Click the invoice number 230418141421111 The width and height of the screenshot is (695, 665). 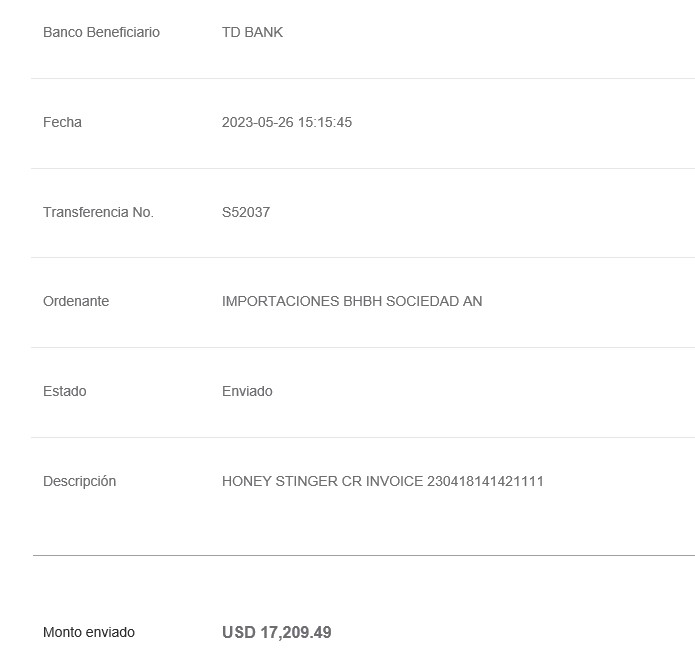click(485, 481)
